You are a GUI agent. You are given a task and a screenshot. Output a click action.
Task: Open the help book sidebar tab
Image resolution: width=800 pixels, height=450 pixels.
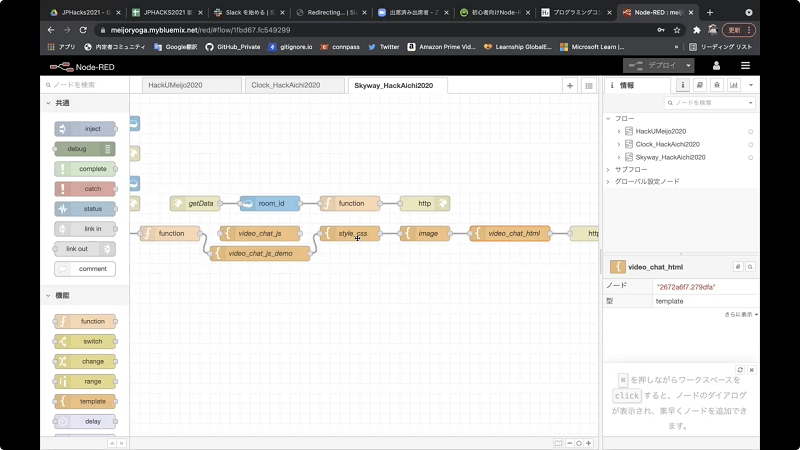pyautogui.click(x=699, y=86)
